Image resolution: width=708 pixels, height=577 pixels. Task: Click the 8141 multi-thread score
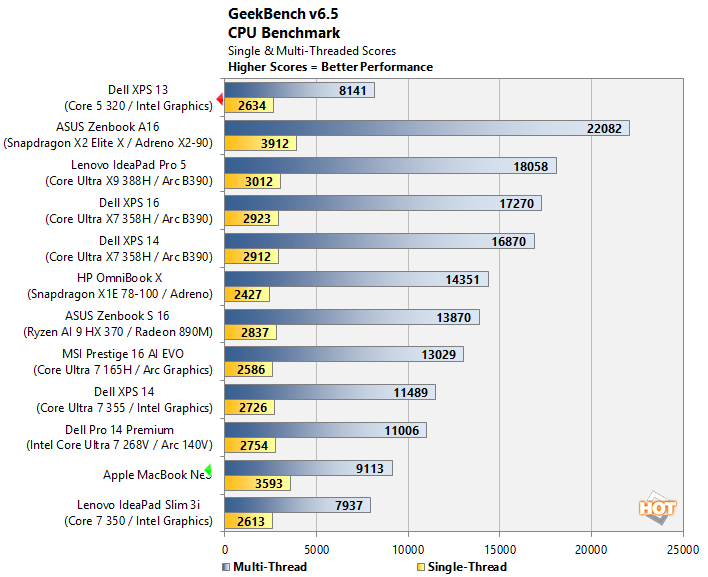353,91
